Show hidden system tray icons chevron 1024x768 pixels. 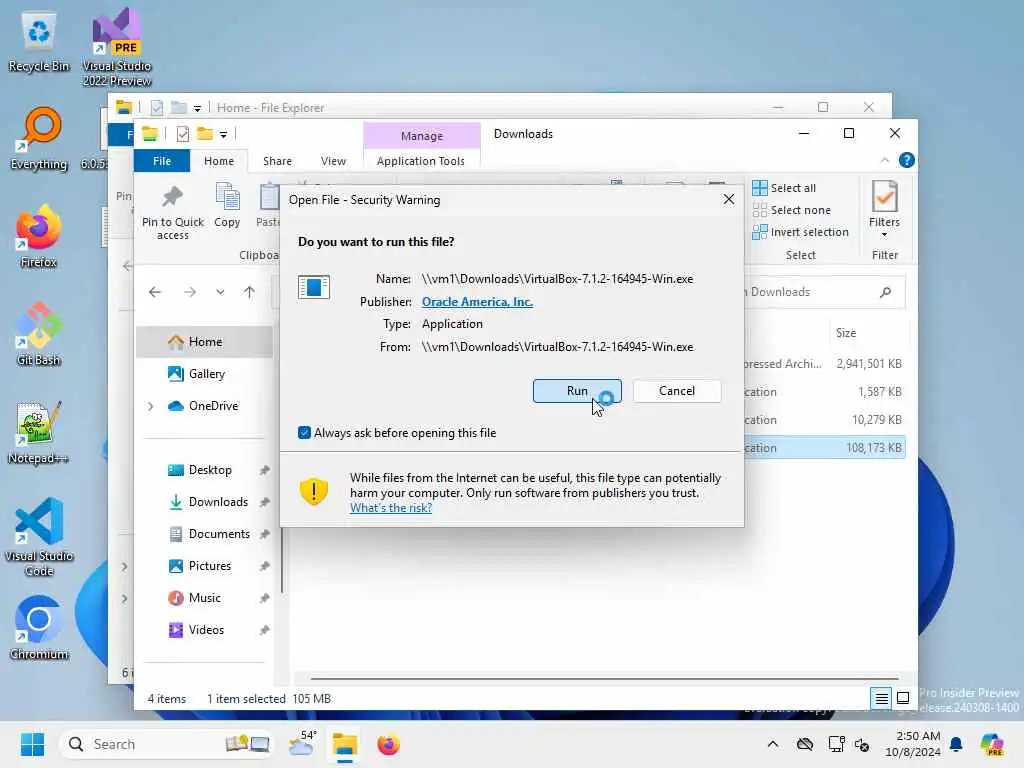click(x=773, y=744)
